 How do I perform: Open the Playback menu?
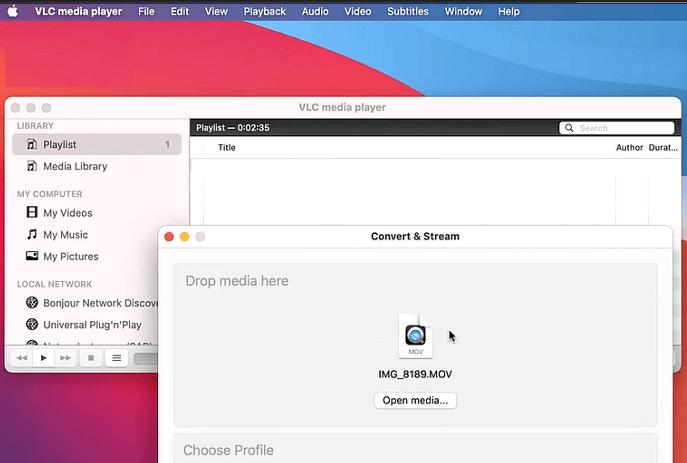point(265,11)
